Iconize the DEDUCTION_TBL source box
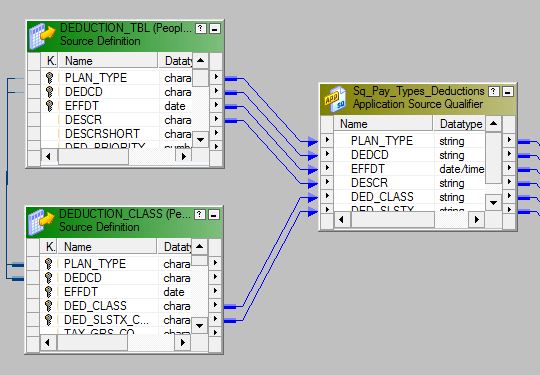 214,29
